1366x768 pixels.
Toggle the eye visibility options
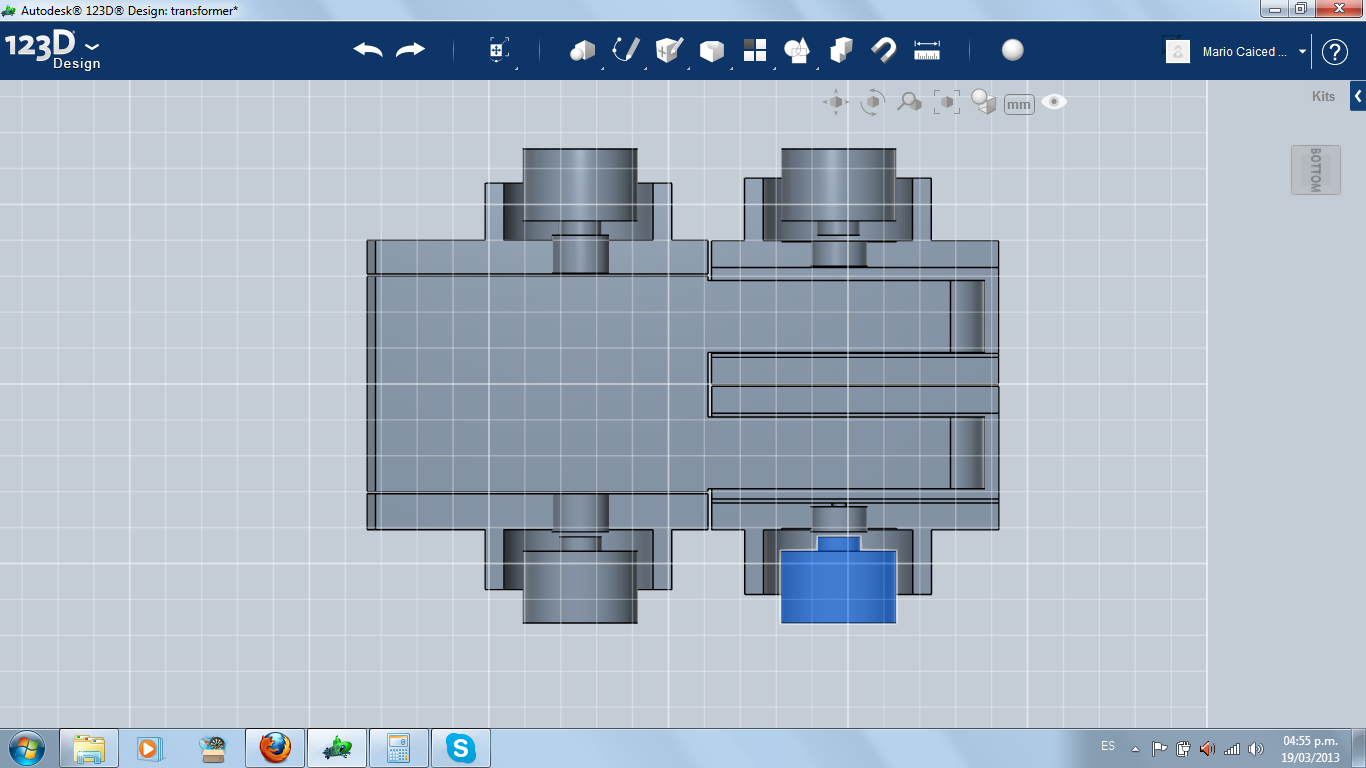1054,102
